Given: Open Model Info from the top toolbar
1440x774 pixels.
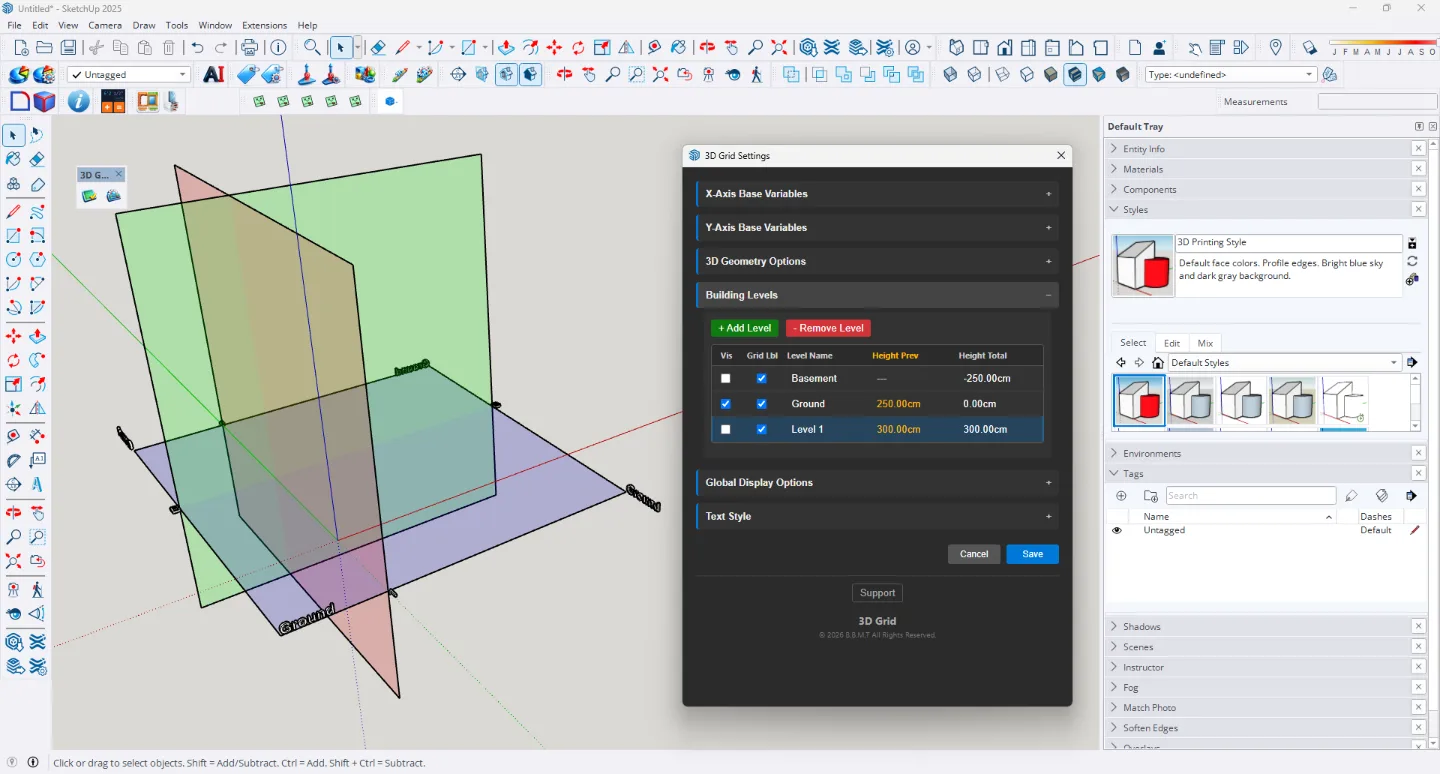Looking at the screenshot, I should [x=278, y=47].
